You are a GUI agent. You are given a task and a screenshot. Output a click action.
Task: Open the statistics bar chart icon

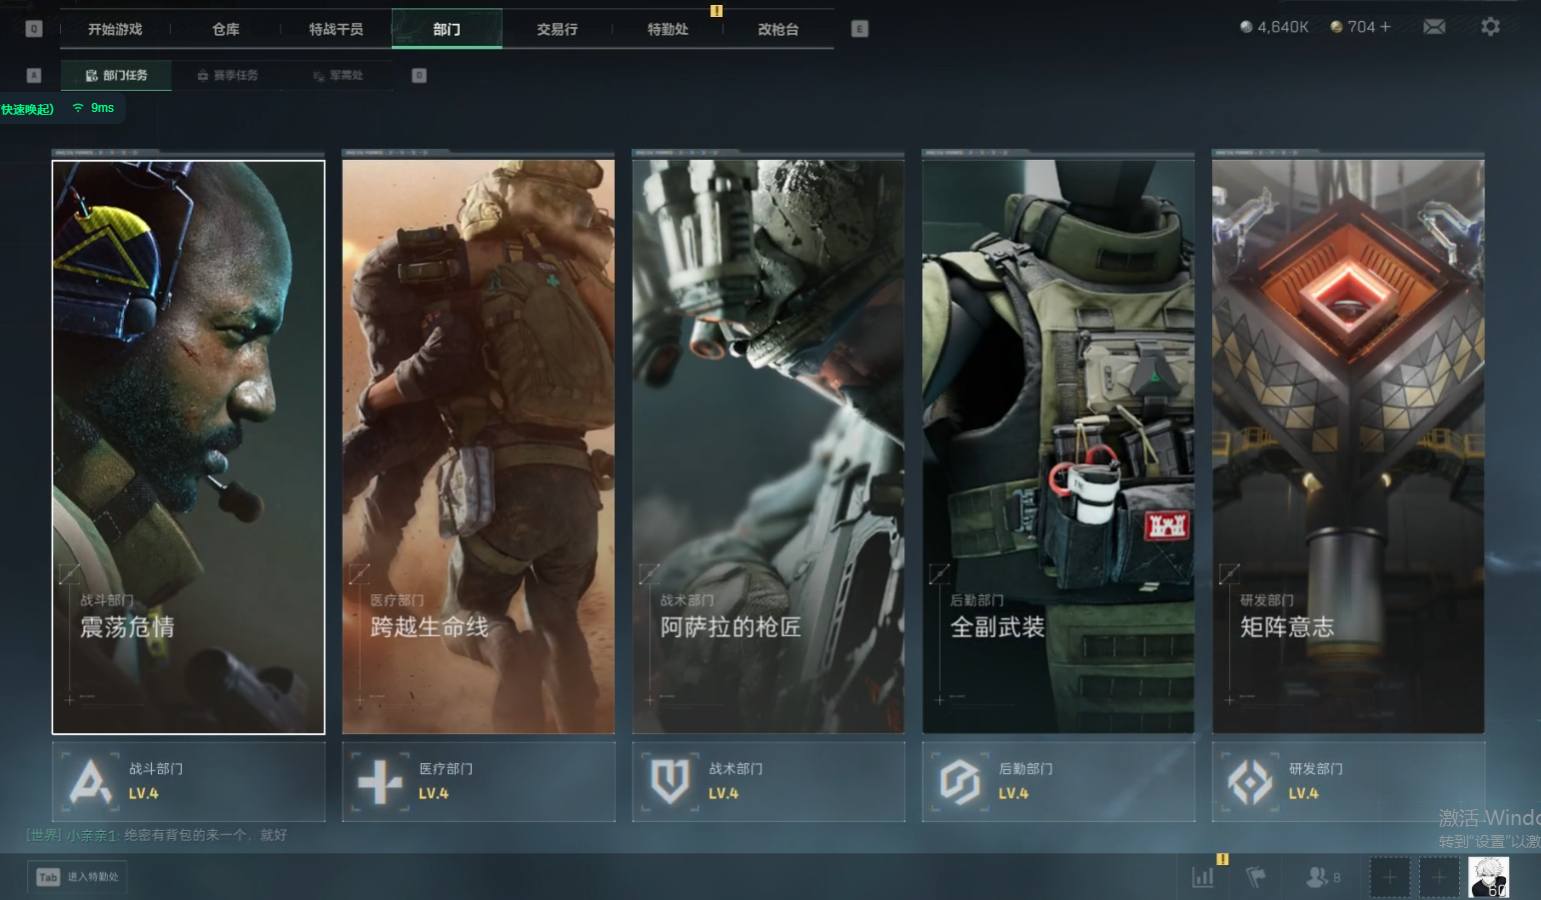[x=1203, y=877]
